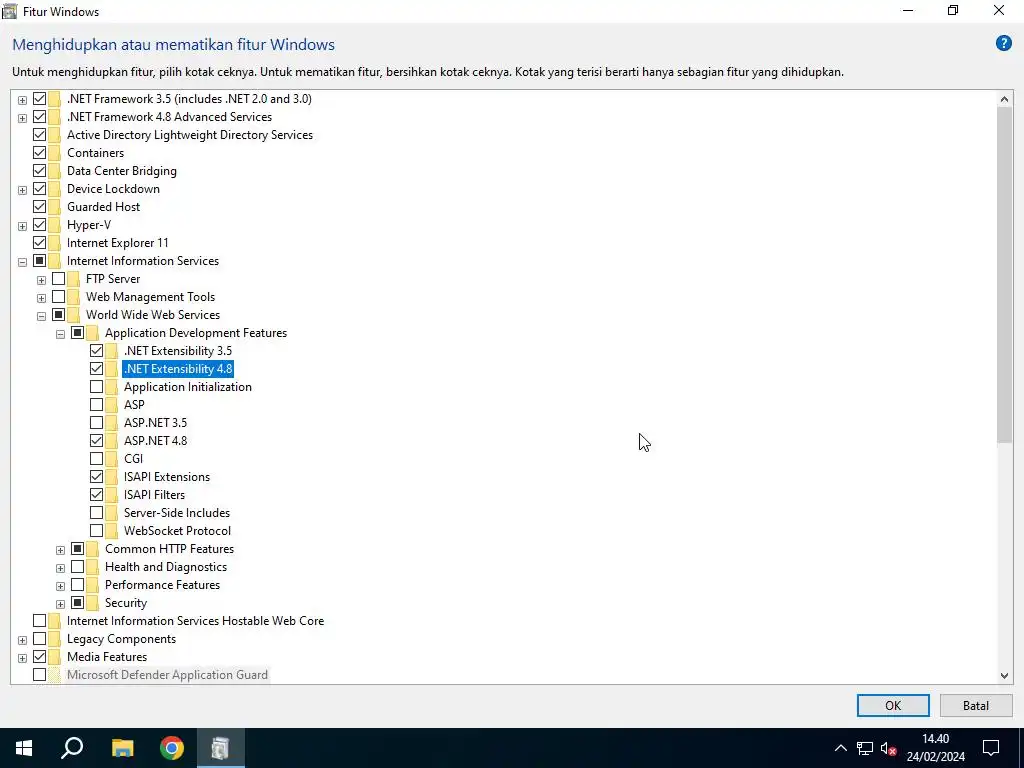Enable WebSocket Protocol checkbox
This screenshot has width=1024, height=768.
(x=97, y=531)
